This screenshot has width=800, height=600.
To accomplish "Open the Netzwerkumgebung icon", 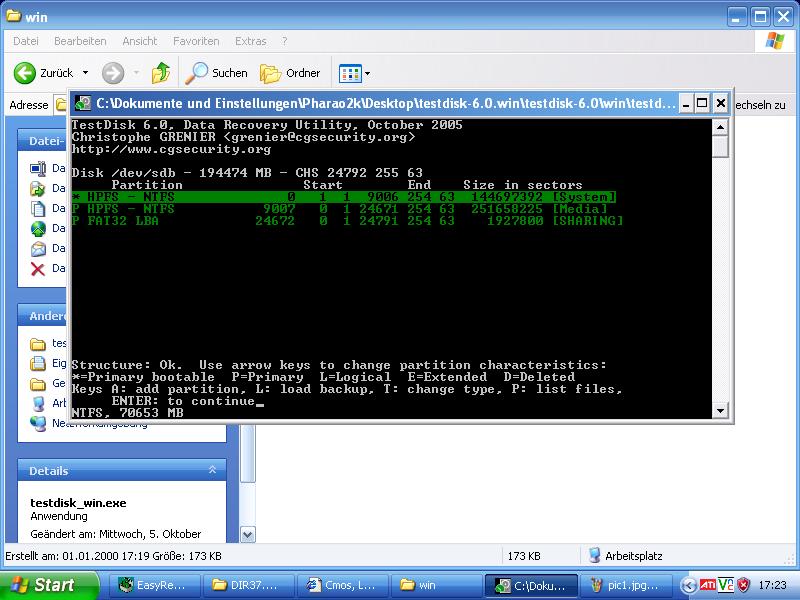I will click(x=38, y=423).
